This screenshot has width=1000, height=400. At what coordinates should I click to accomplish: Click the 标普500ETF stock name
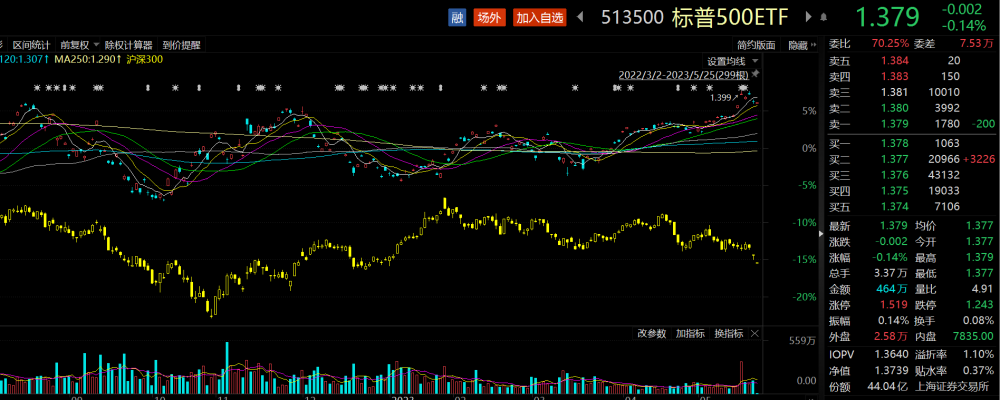(730, 18)
